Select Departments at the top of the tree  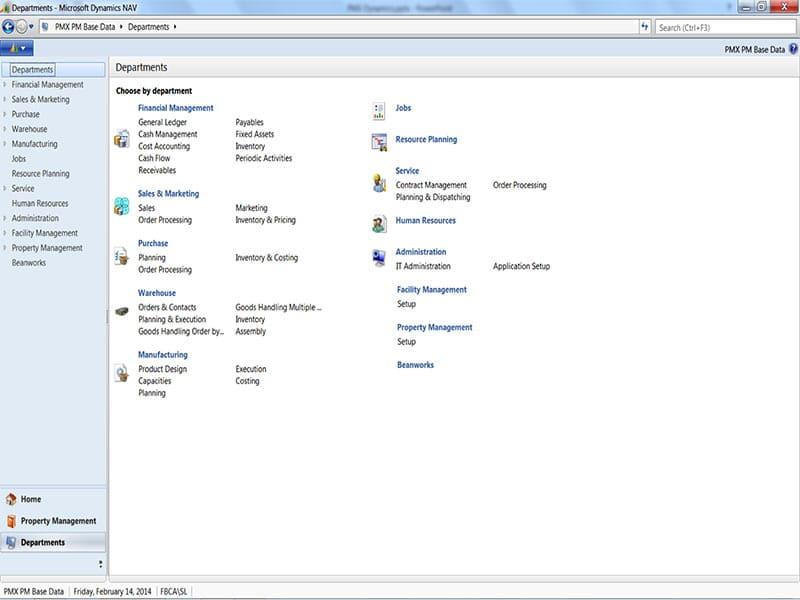click(x=32, y=70)
